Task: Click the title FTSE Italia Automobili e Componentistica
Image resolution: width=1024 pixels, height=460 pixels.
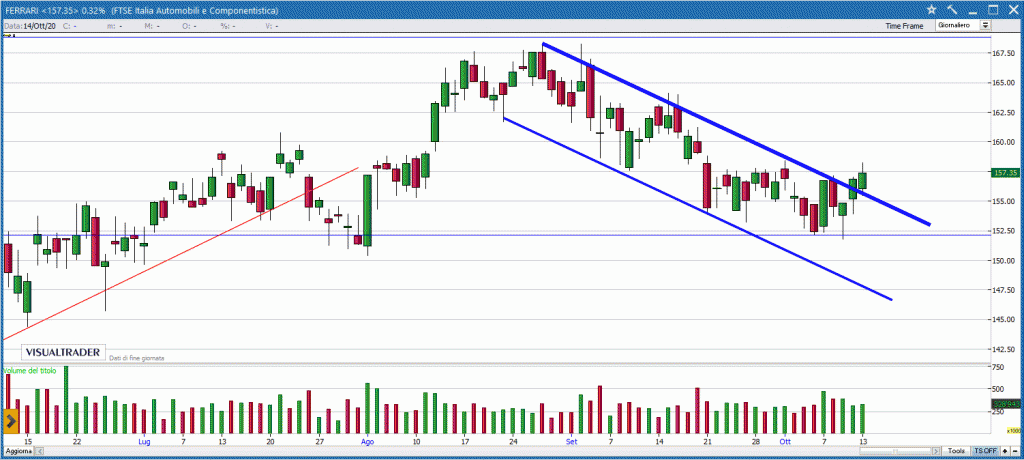Action: 195,11
